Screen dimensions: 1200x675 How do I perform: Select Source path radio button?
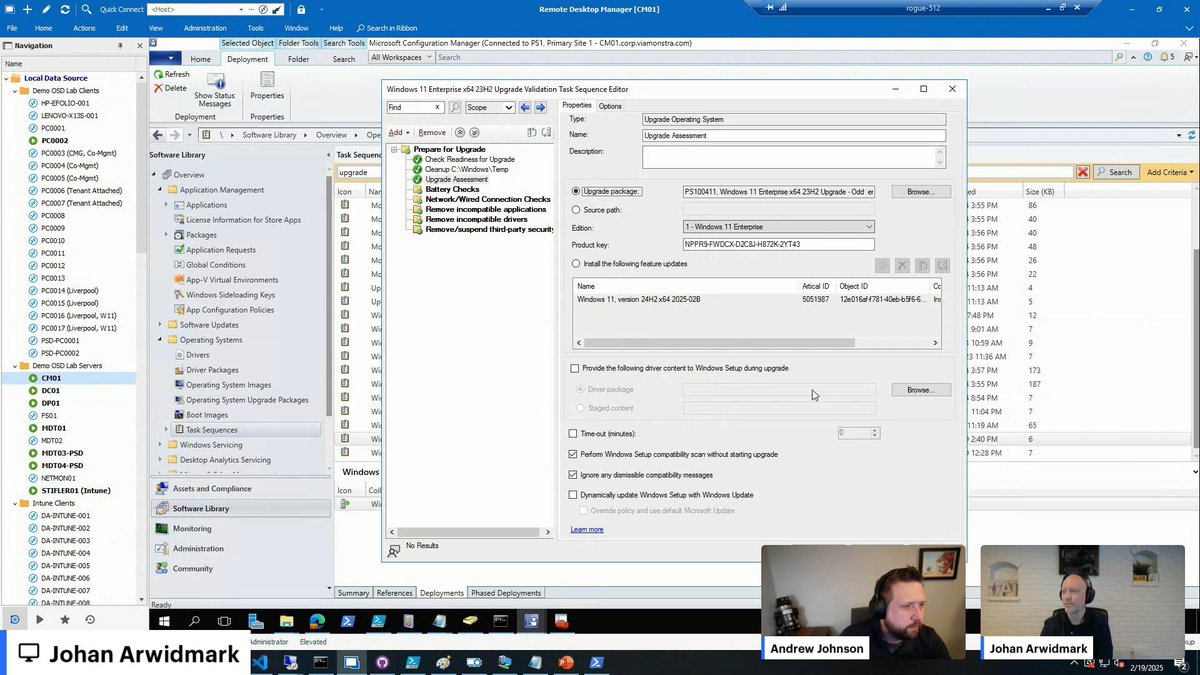[576, 210]
